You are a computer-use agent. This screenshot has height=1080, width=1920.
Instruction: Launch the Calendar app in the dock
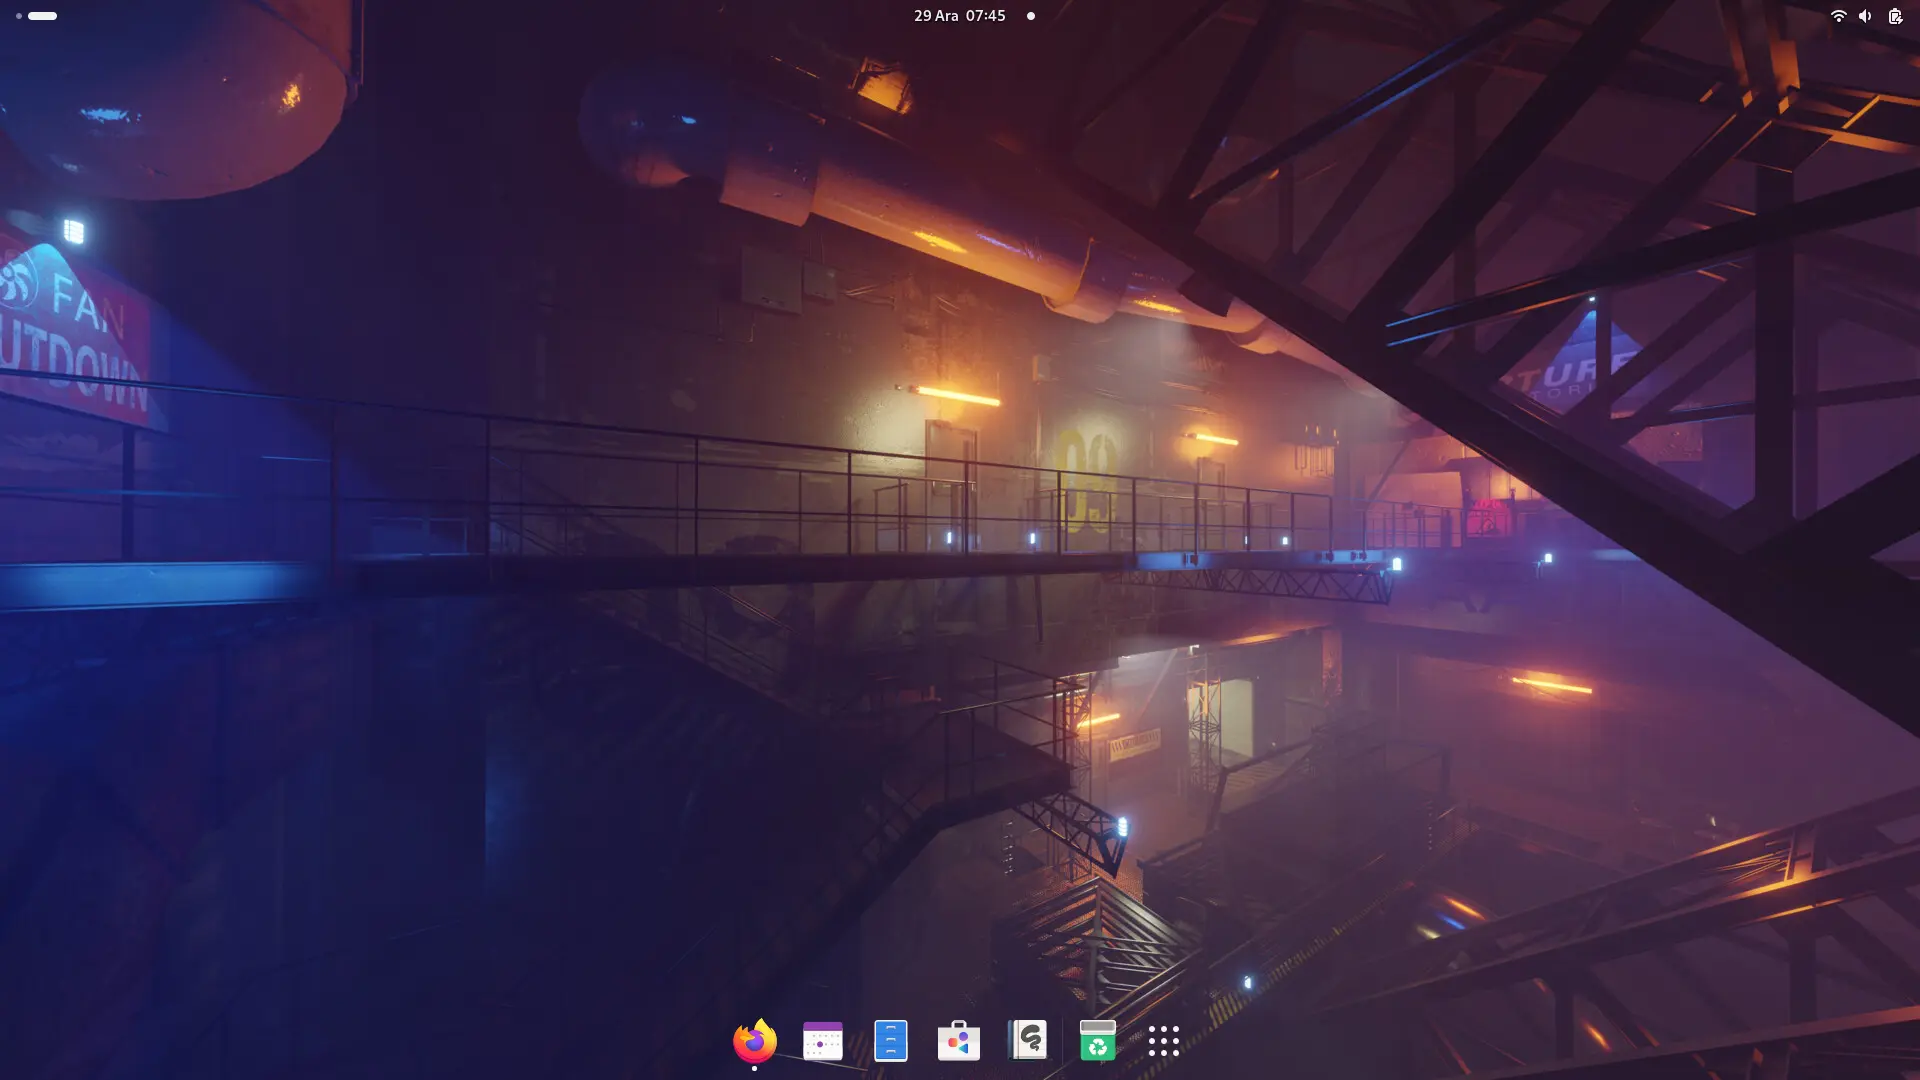point(823,1041)
